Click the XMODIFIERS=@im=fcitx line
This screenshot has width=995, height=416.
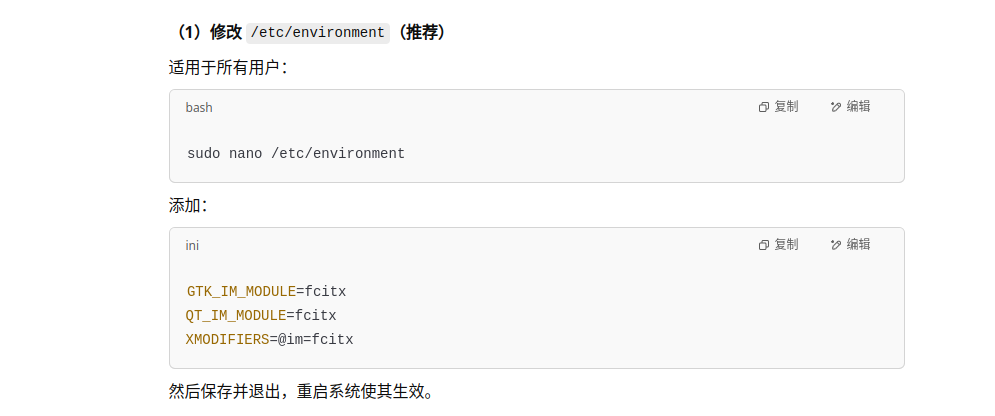(x=270, y=340)
